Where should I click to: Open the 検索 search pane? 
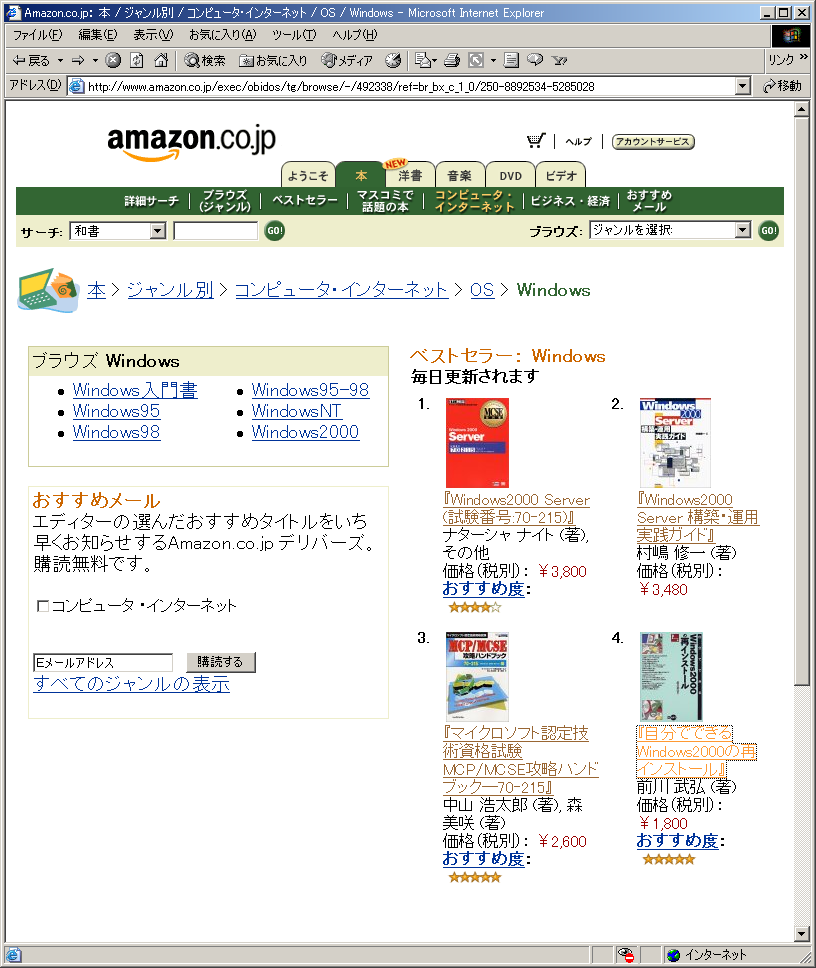tap(205, 60)
